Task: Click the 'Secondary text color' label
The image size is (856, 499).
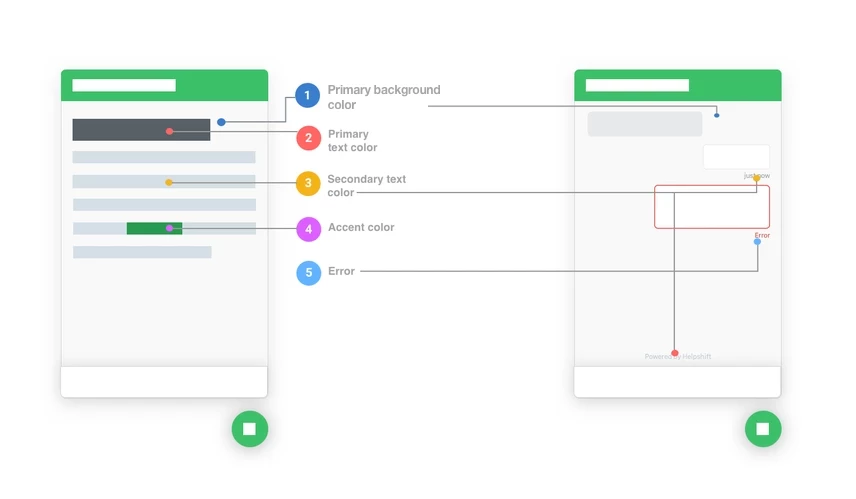Action: coord(366,185)
